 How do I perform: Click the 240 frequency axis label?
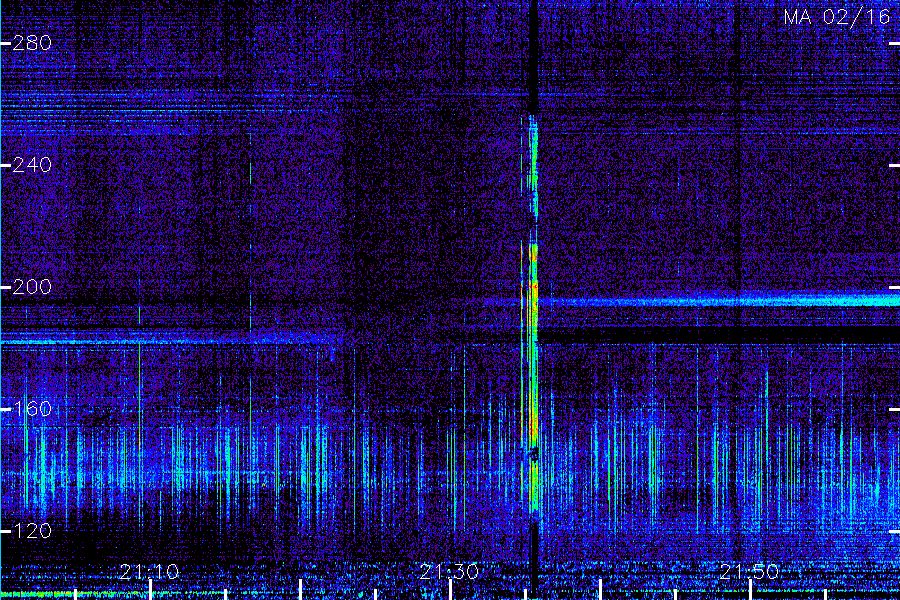click(x=32, y=165)
